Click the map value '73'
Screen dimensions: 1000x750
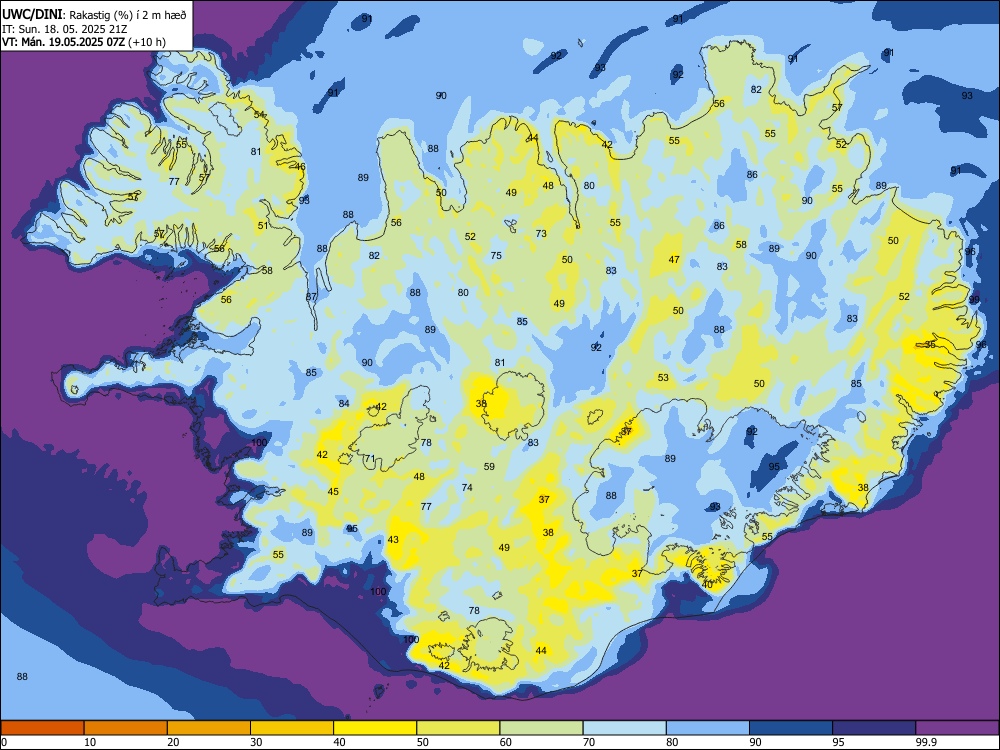pyautogui.click(x=541, y=233)
